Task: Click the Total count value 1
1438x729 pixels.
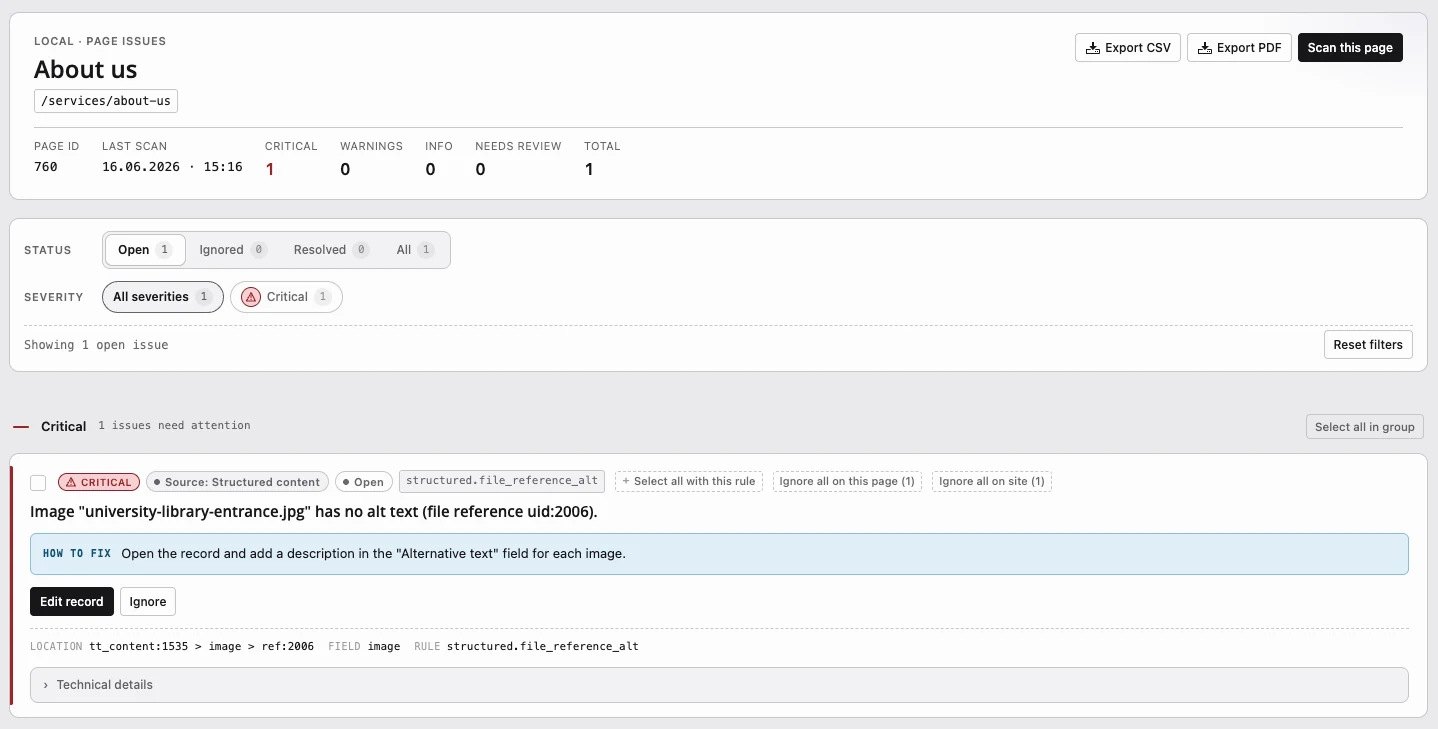Action: 589,169
